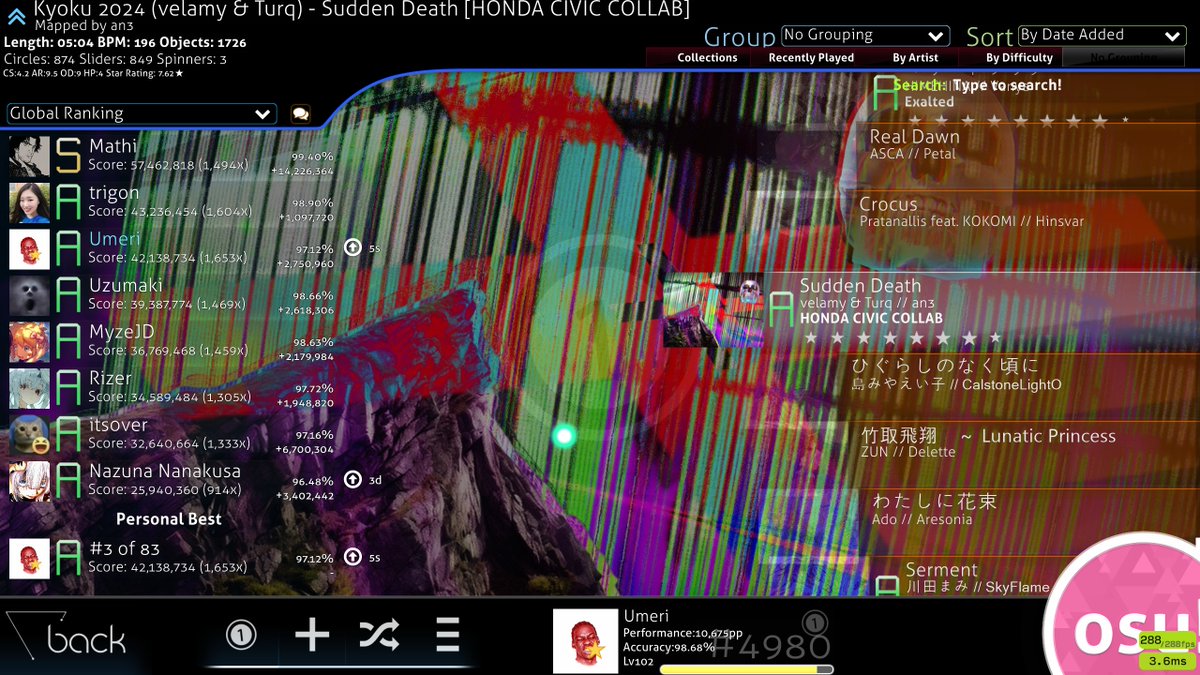Open beatmap options menu icon
The width and height of the screenshot is (1200, 675).
(x=447, y=634)
